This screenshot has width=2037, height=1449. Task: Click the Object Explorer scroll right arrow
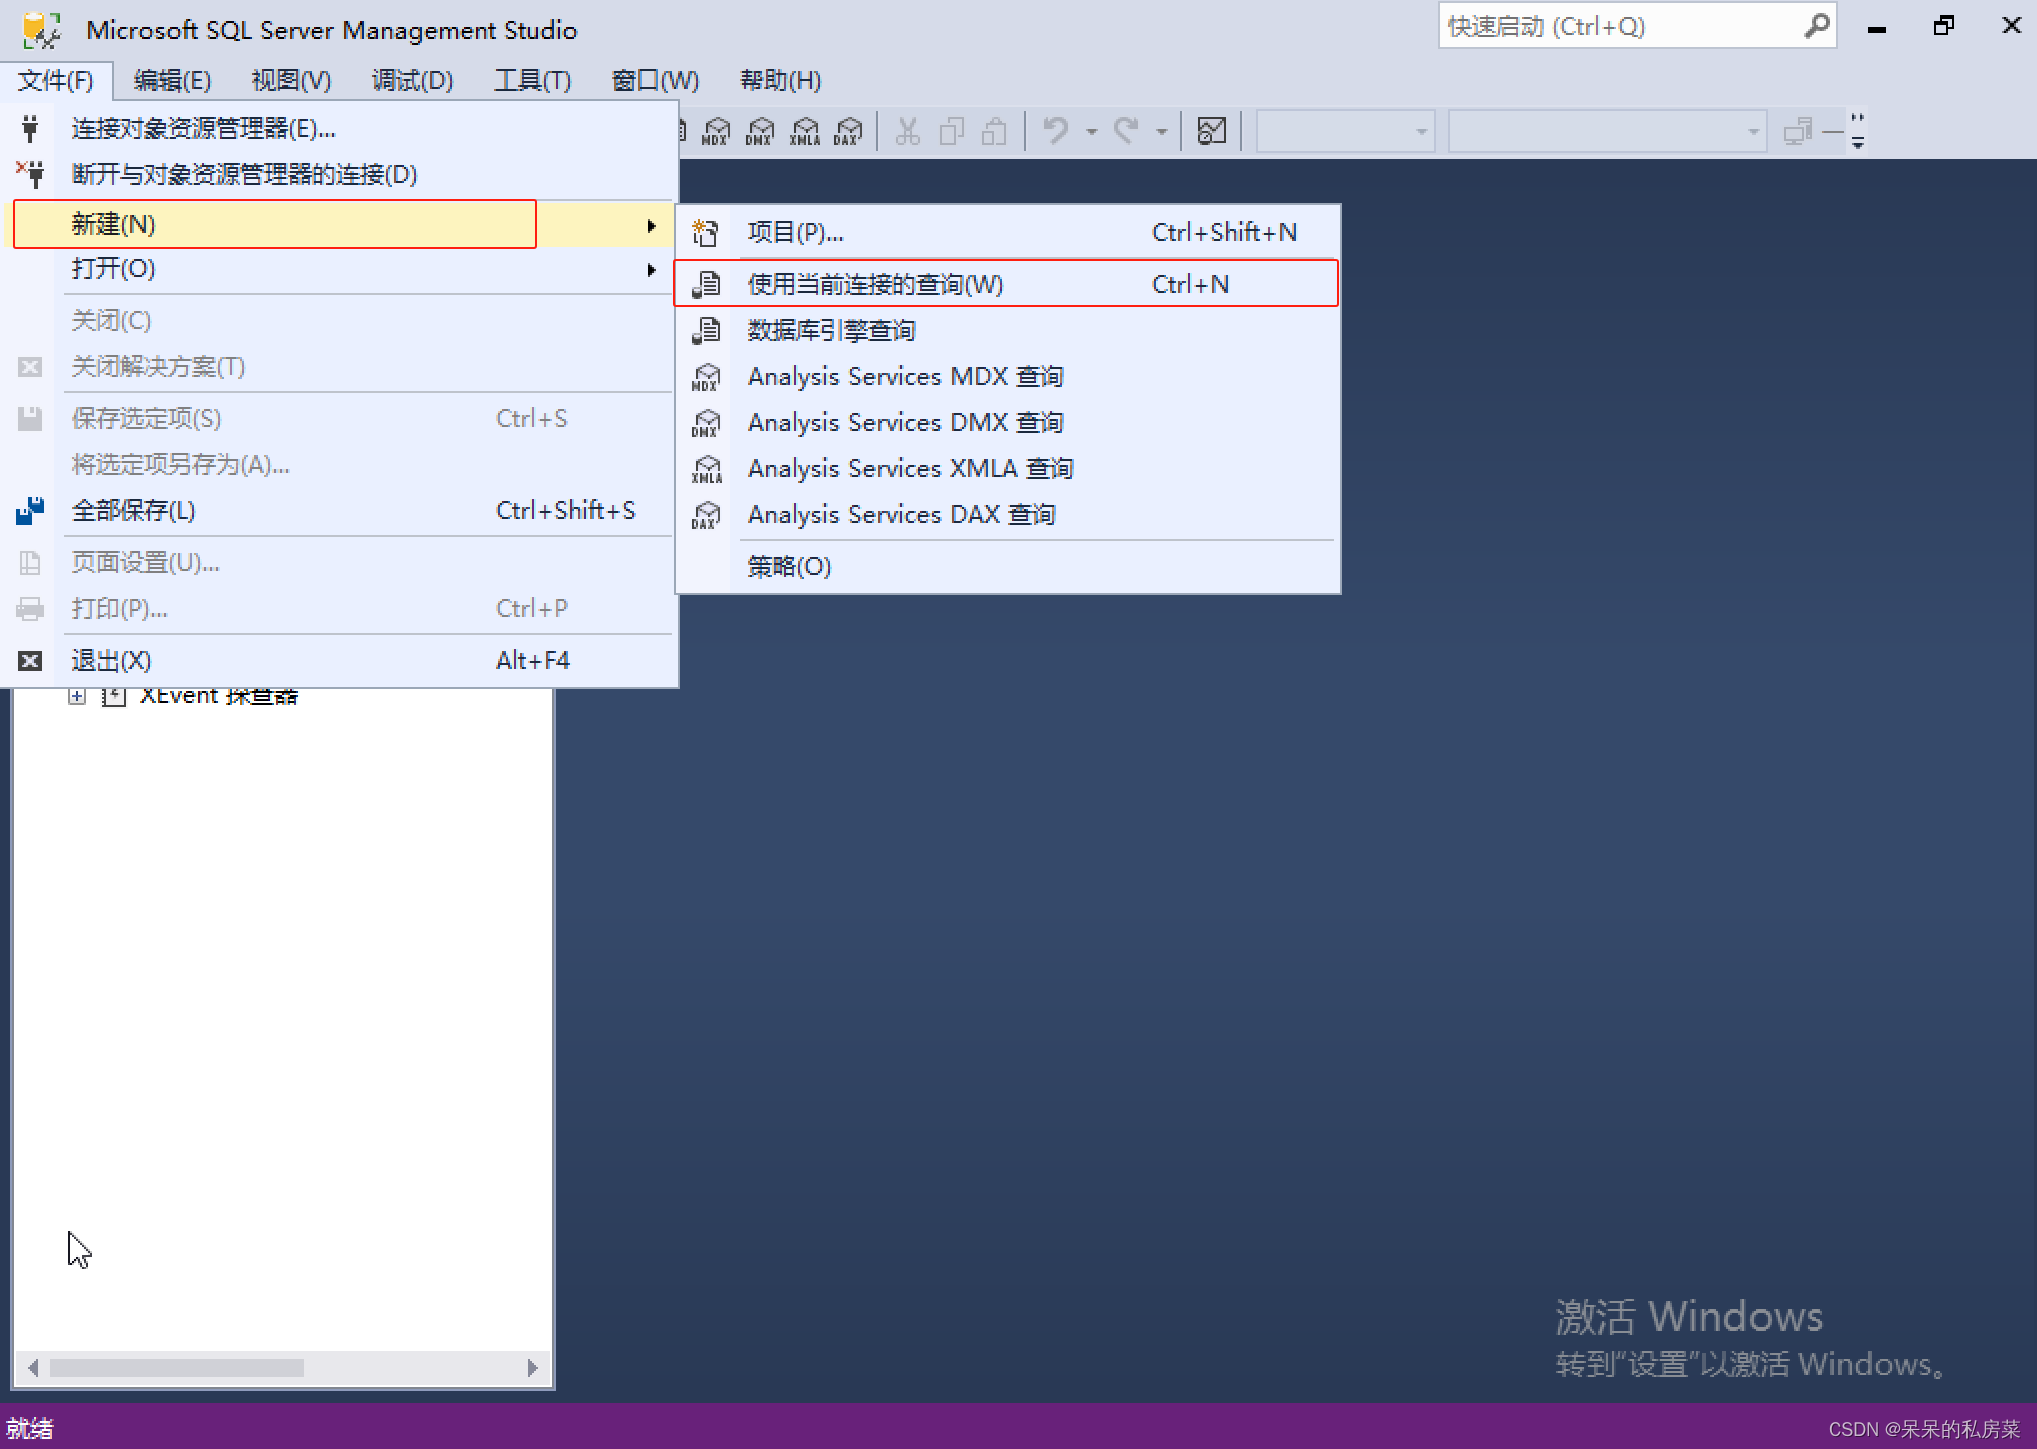532,1367
